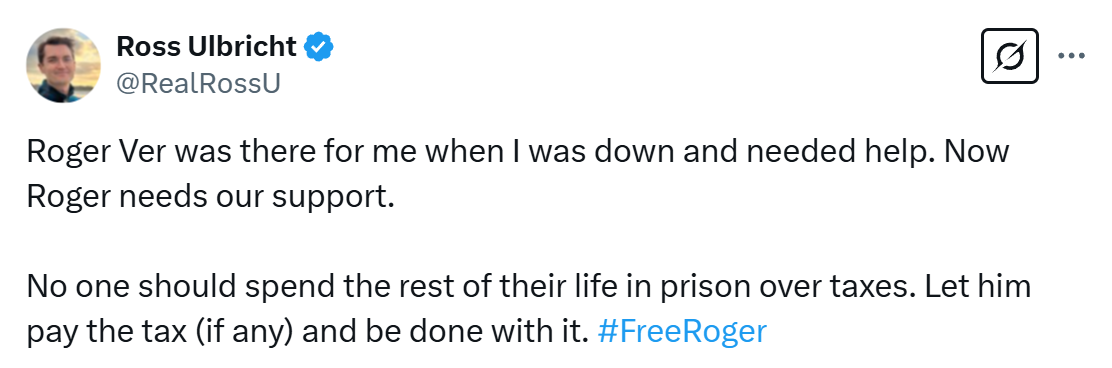Viewport: 1112px width, 368px height.
Task: Follow the #FreeRoger hashtag link
Action: 682,331
